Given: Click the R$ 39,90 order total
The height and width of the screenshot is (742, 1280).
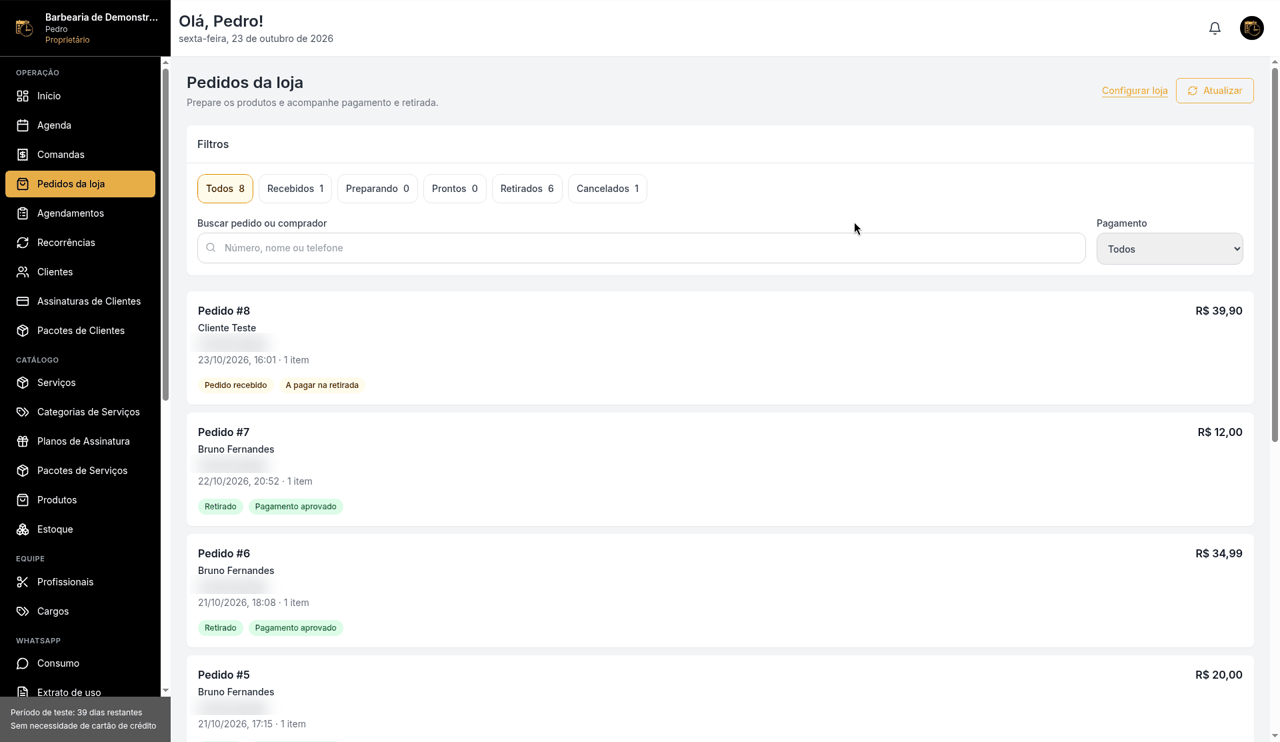Looking at the screenshot, I should (1219, 311).
